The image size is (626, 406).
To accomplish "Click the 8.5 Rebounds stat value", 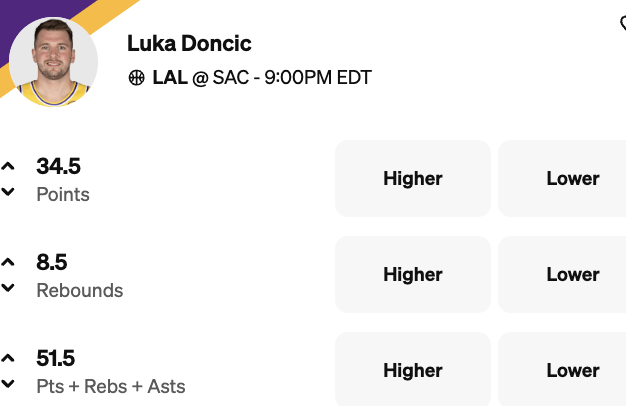I will 52,262.
